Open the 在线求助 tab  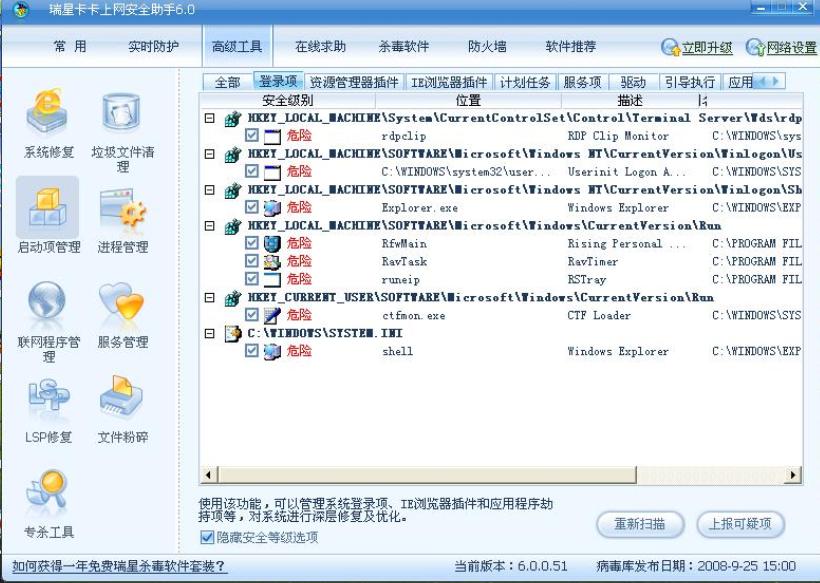click(x=320, y=47)
